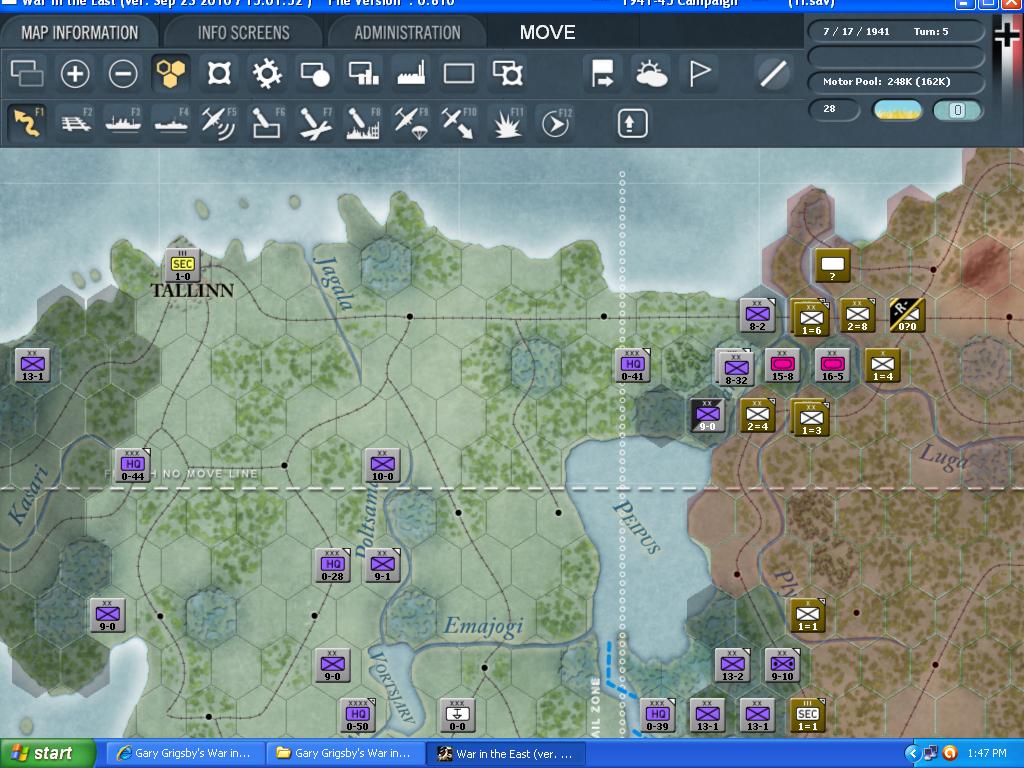Select the F9 air transport parachute icon
This screenshot has height=768, width=1024.
(x=411, y=122)
